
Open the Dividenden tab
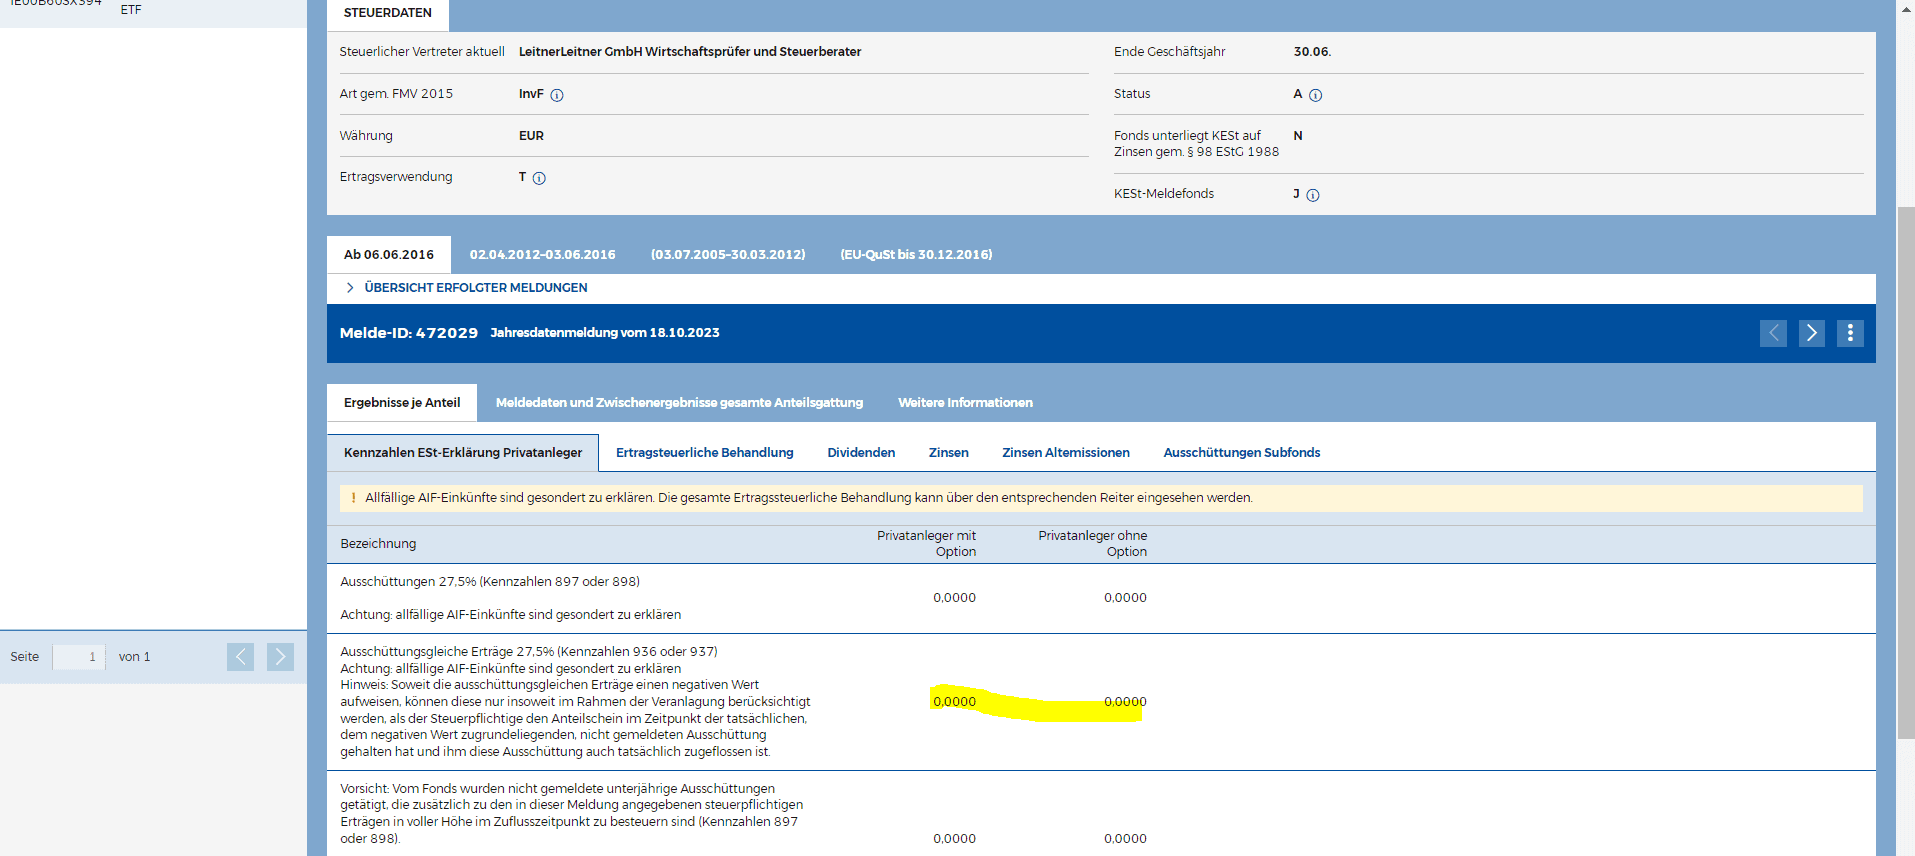[861, 453]
